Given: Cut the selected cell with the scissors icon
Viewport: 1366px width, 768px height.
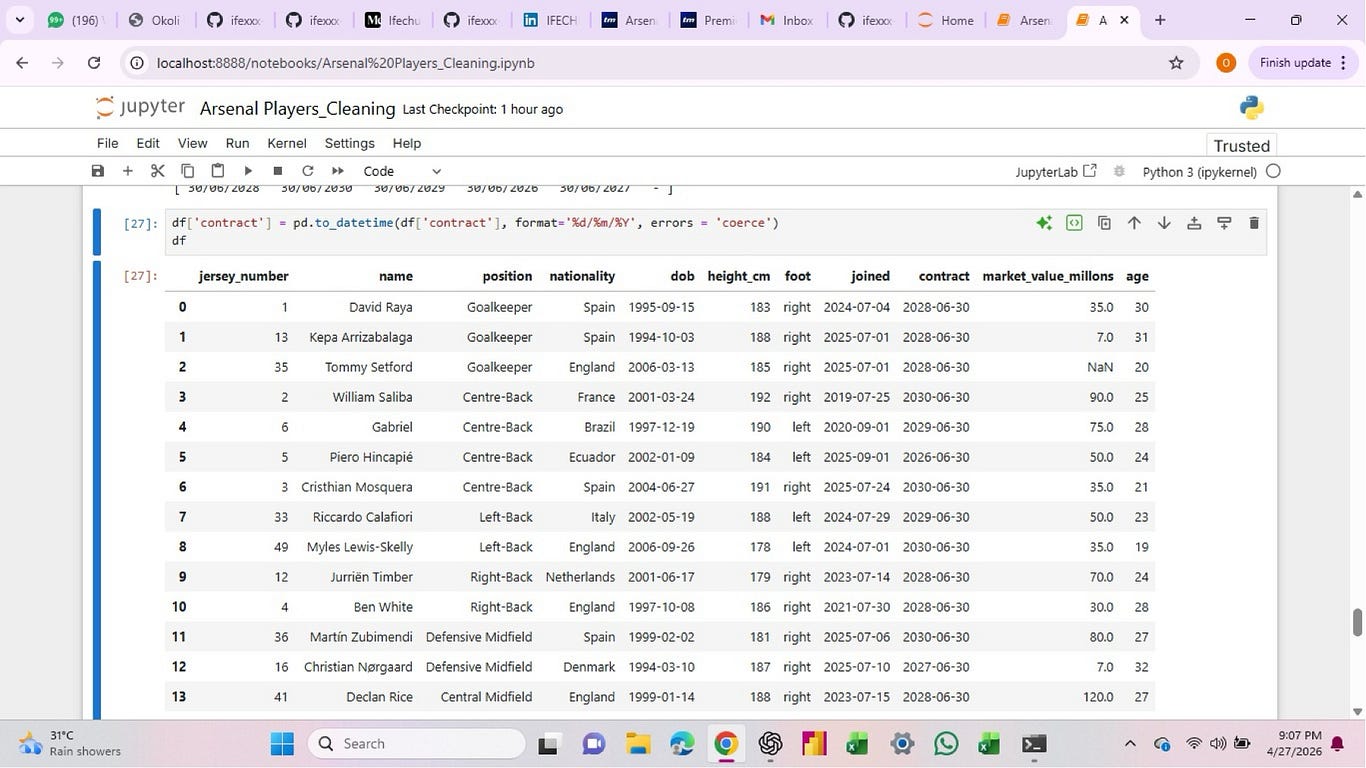Looking at the screenshot, I should click(157, 171).
